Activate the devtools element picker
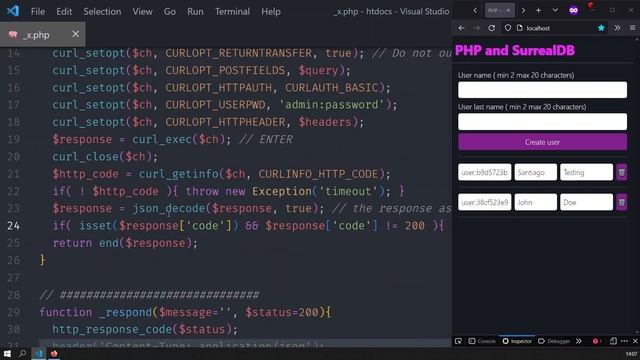640x360 pixels. [x=458, y=341]
